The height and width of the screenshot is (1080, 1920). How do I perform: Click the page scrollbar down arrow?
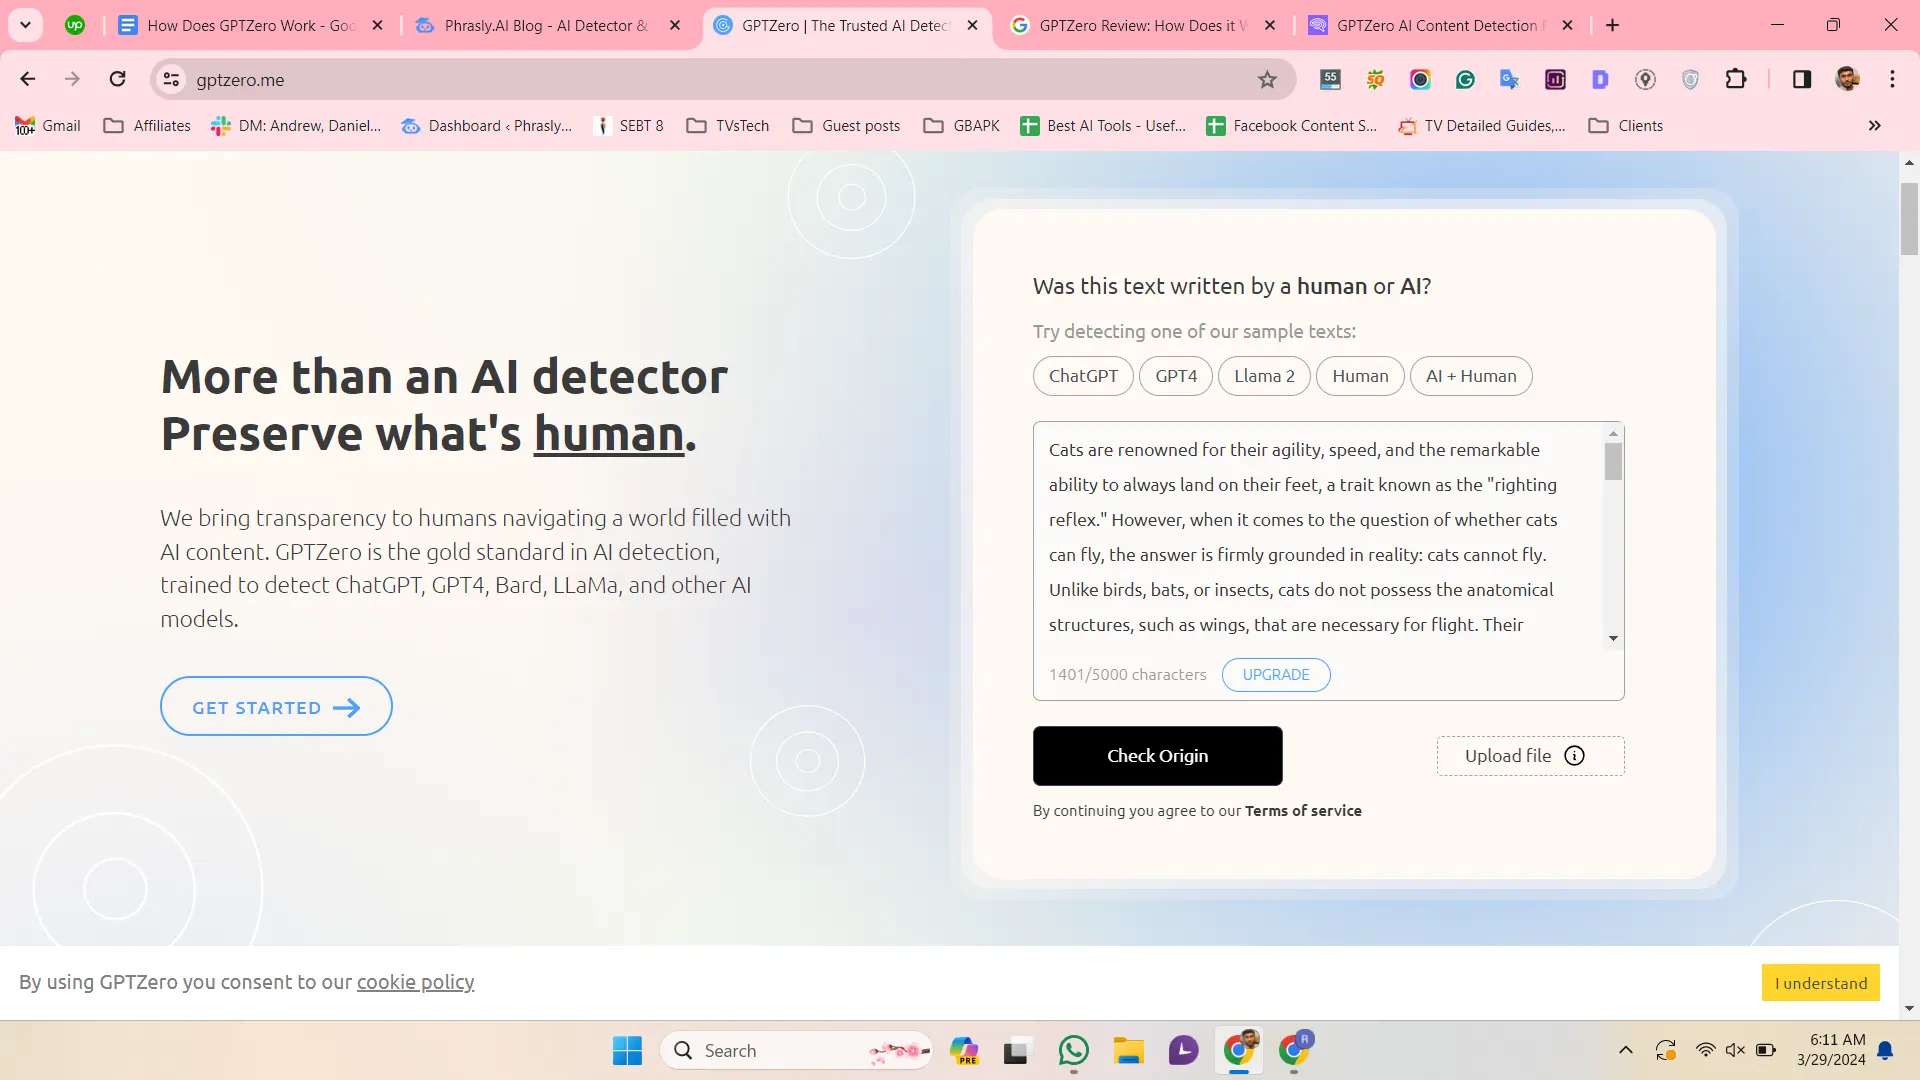click(x=1909, y=1009)
